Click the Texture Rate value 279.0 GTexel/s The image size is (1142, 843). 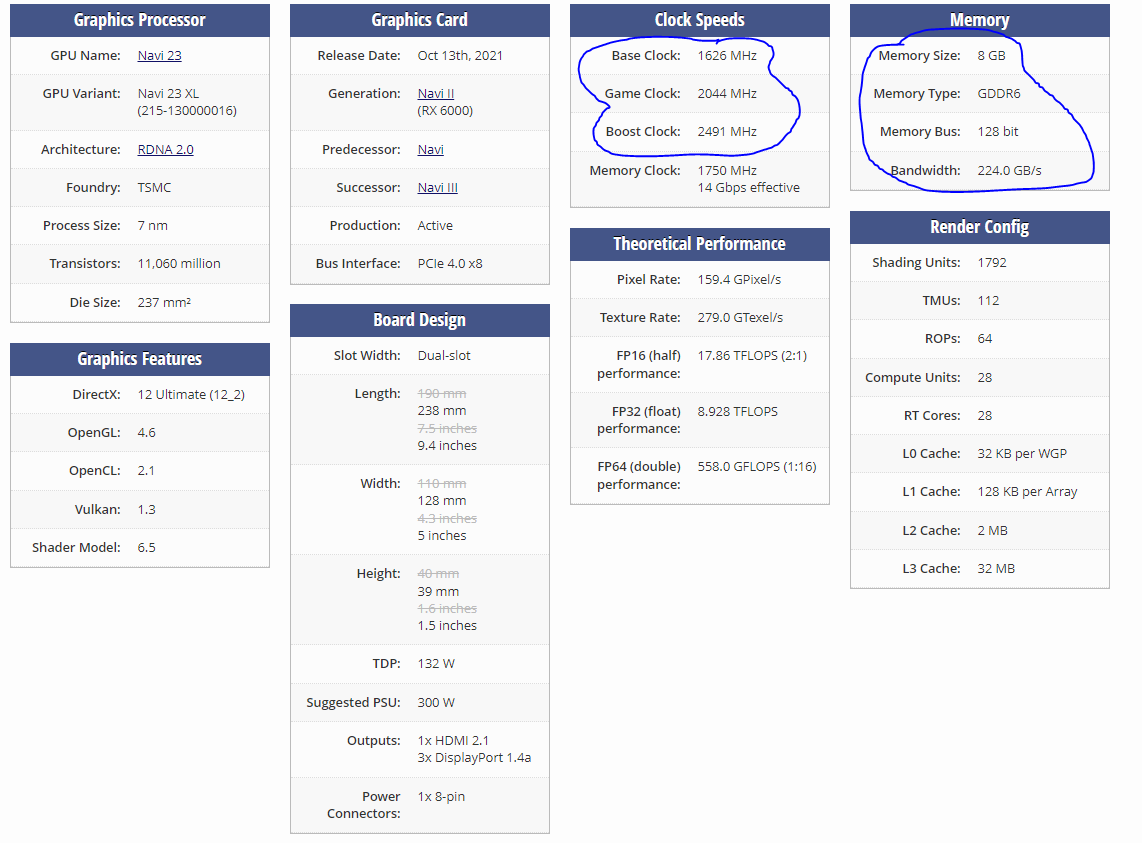pyautogui.click(x=740, y=317)
